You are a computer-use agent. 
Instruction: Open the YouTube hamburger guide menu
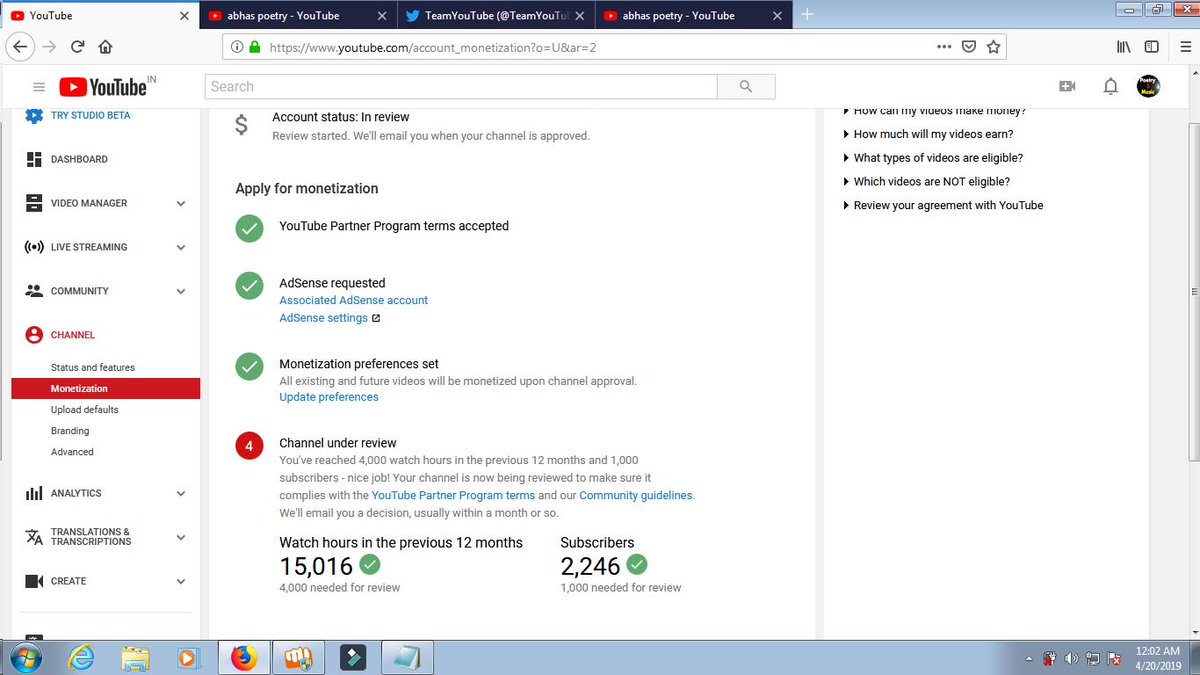click(39, 87)
